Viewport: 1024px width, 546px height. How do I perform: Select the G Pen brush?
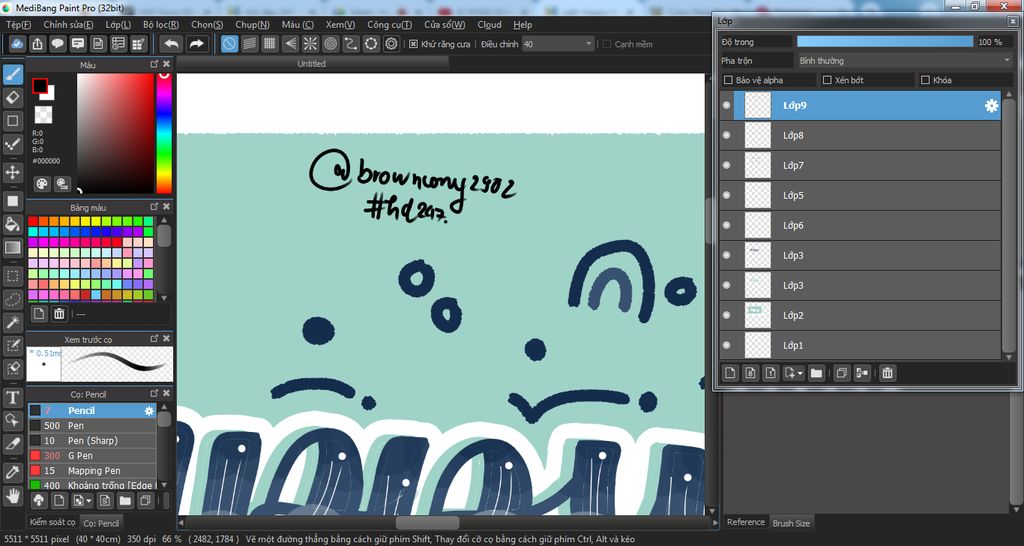[92, 455]
